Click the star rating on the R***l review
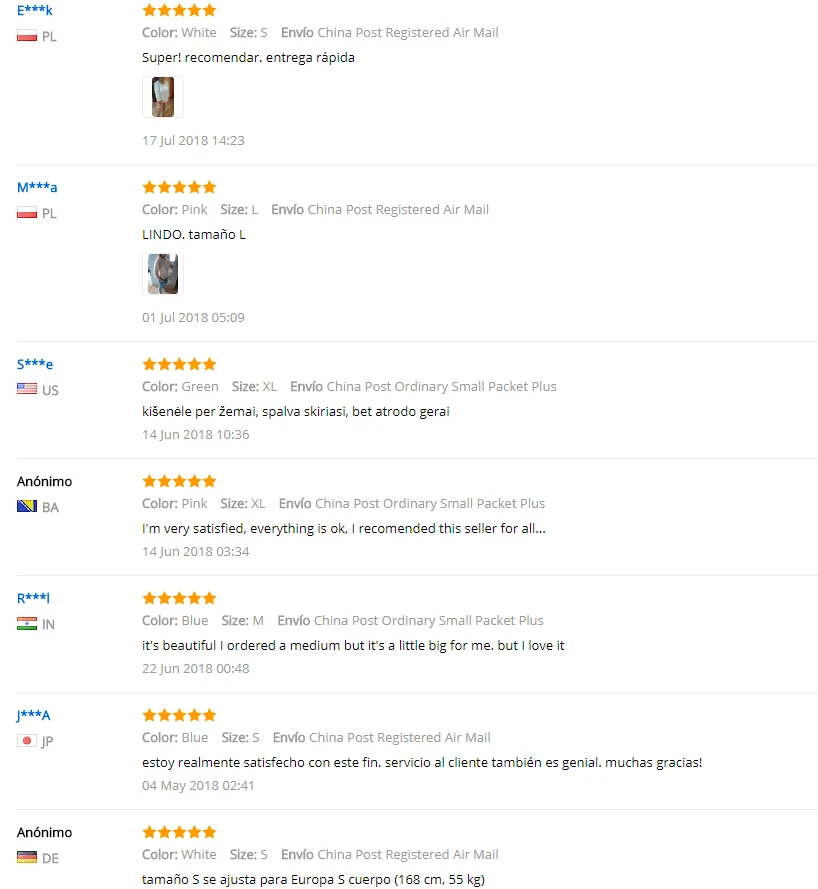Image resolution: width=818 pixels, height=889 pixels. [x=179, y=598]
